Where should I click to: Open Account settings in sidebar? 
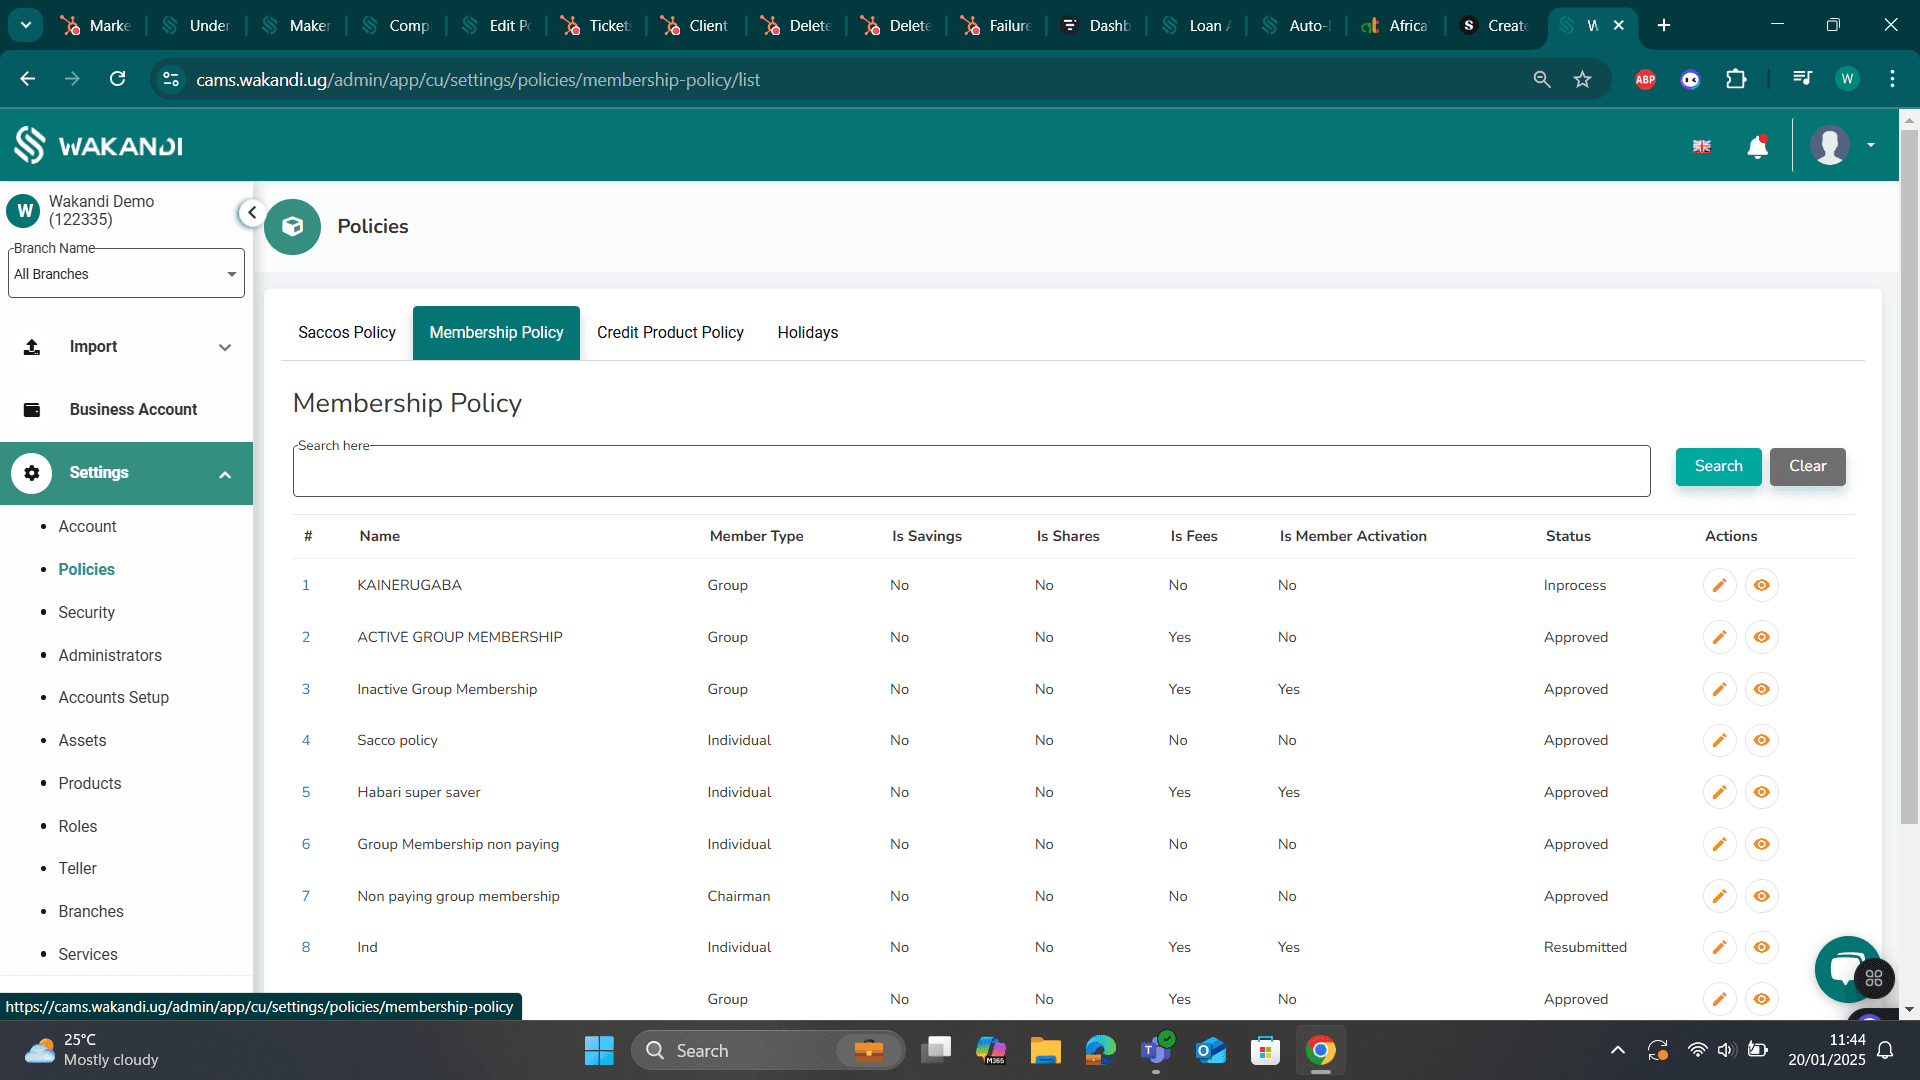[x=87, y=527]
